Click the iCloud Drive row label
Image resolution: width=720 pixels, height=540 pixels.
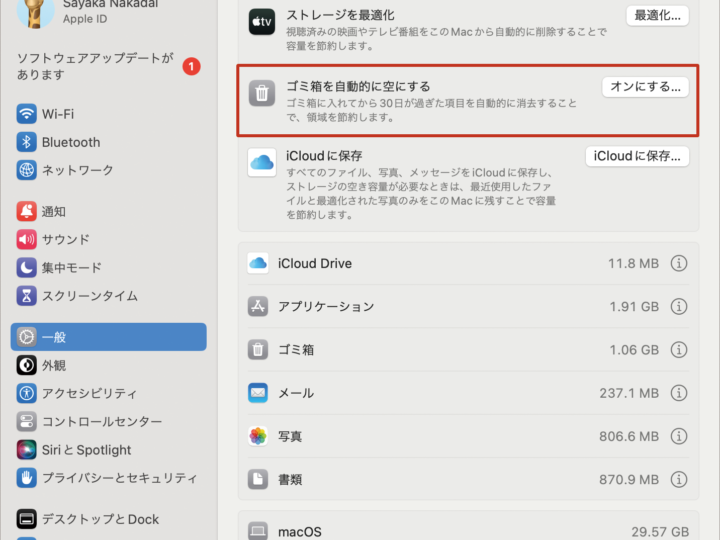315,263
